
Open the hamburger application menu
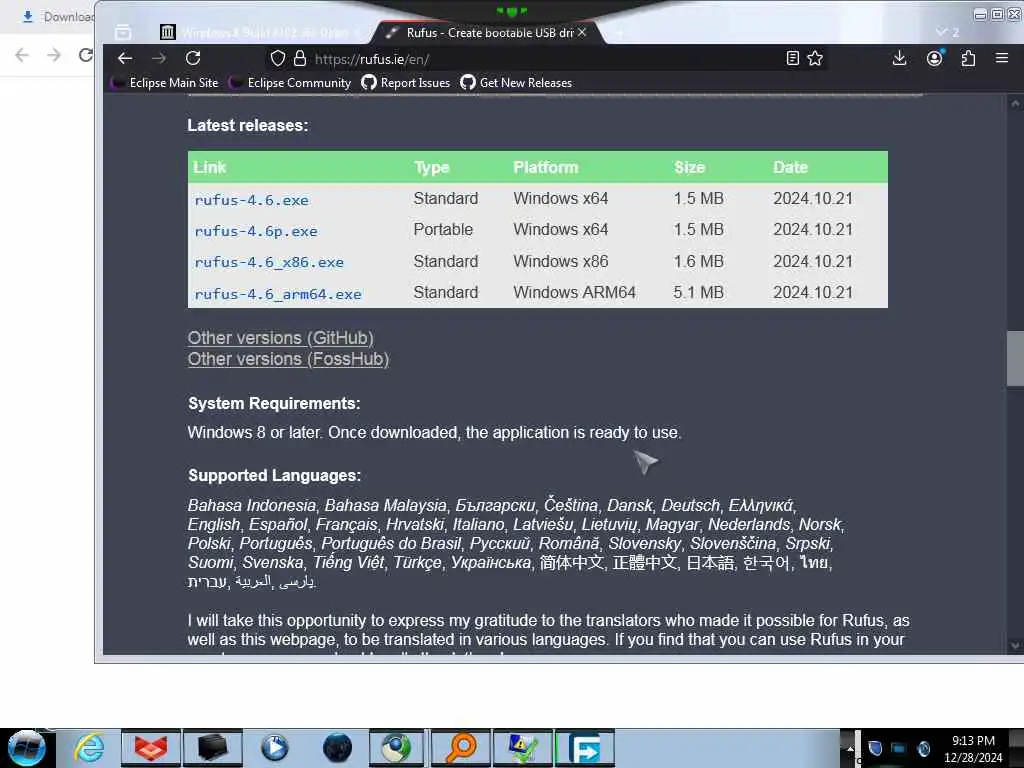[1002, 59]
